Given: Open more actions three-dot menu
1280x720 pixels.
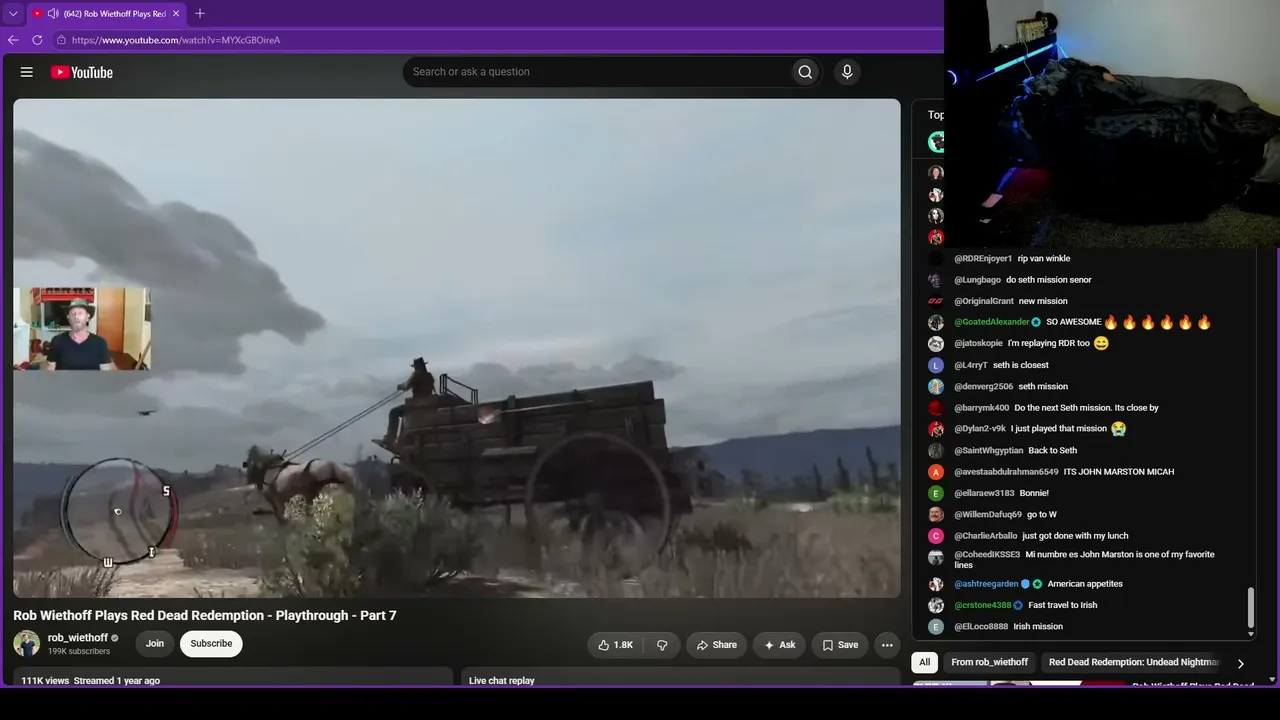Looking at the screenshot, I should pyautogui.click(x=887, y=645).
